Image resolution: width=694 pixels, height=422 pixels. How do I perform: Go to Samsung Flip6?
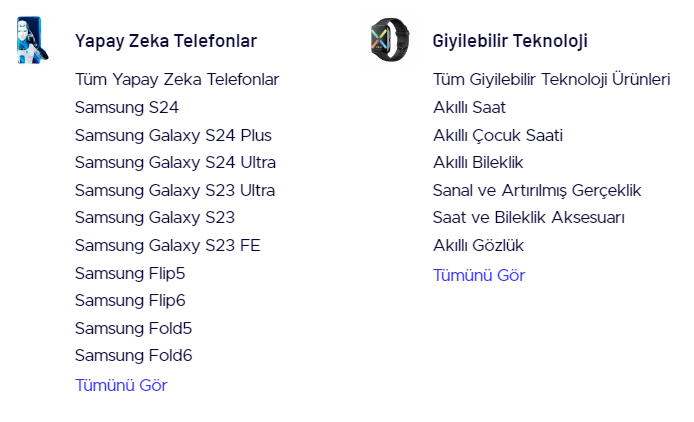(130, 300)
